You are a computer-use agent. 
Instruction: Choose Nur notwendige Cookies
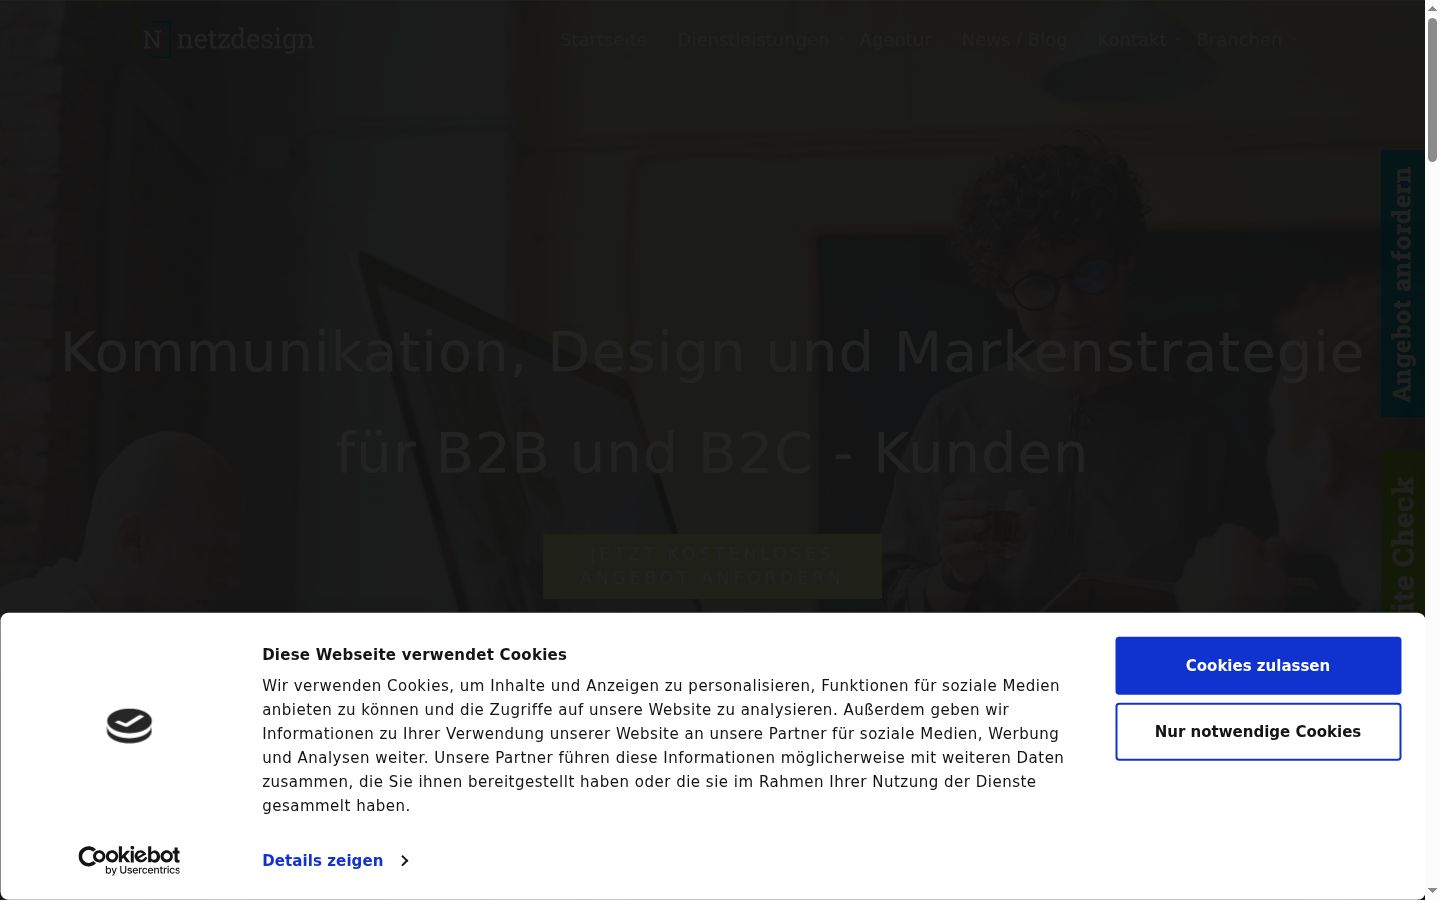(x=1258, y=732)
